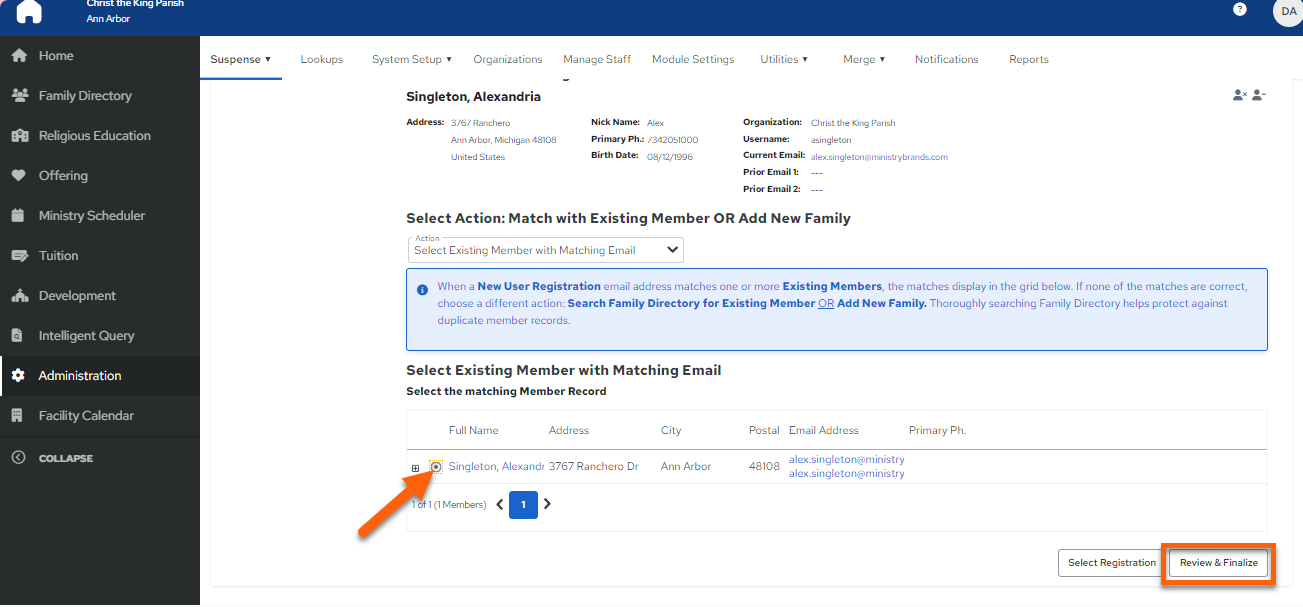Go to previous page of members
Viewport: 1303px width, 607px height.
pyautogui.click(x=500, y=505)
